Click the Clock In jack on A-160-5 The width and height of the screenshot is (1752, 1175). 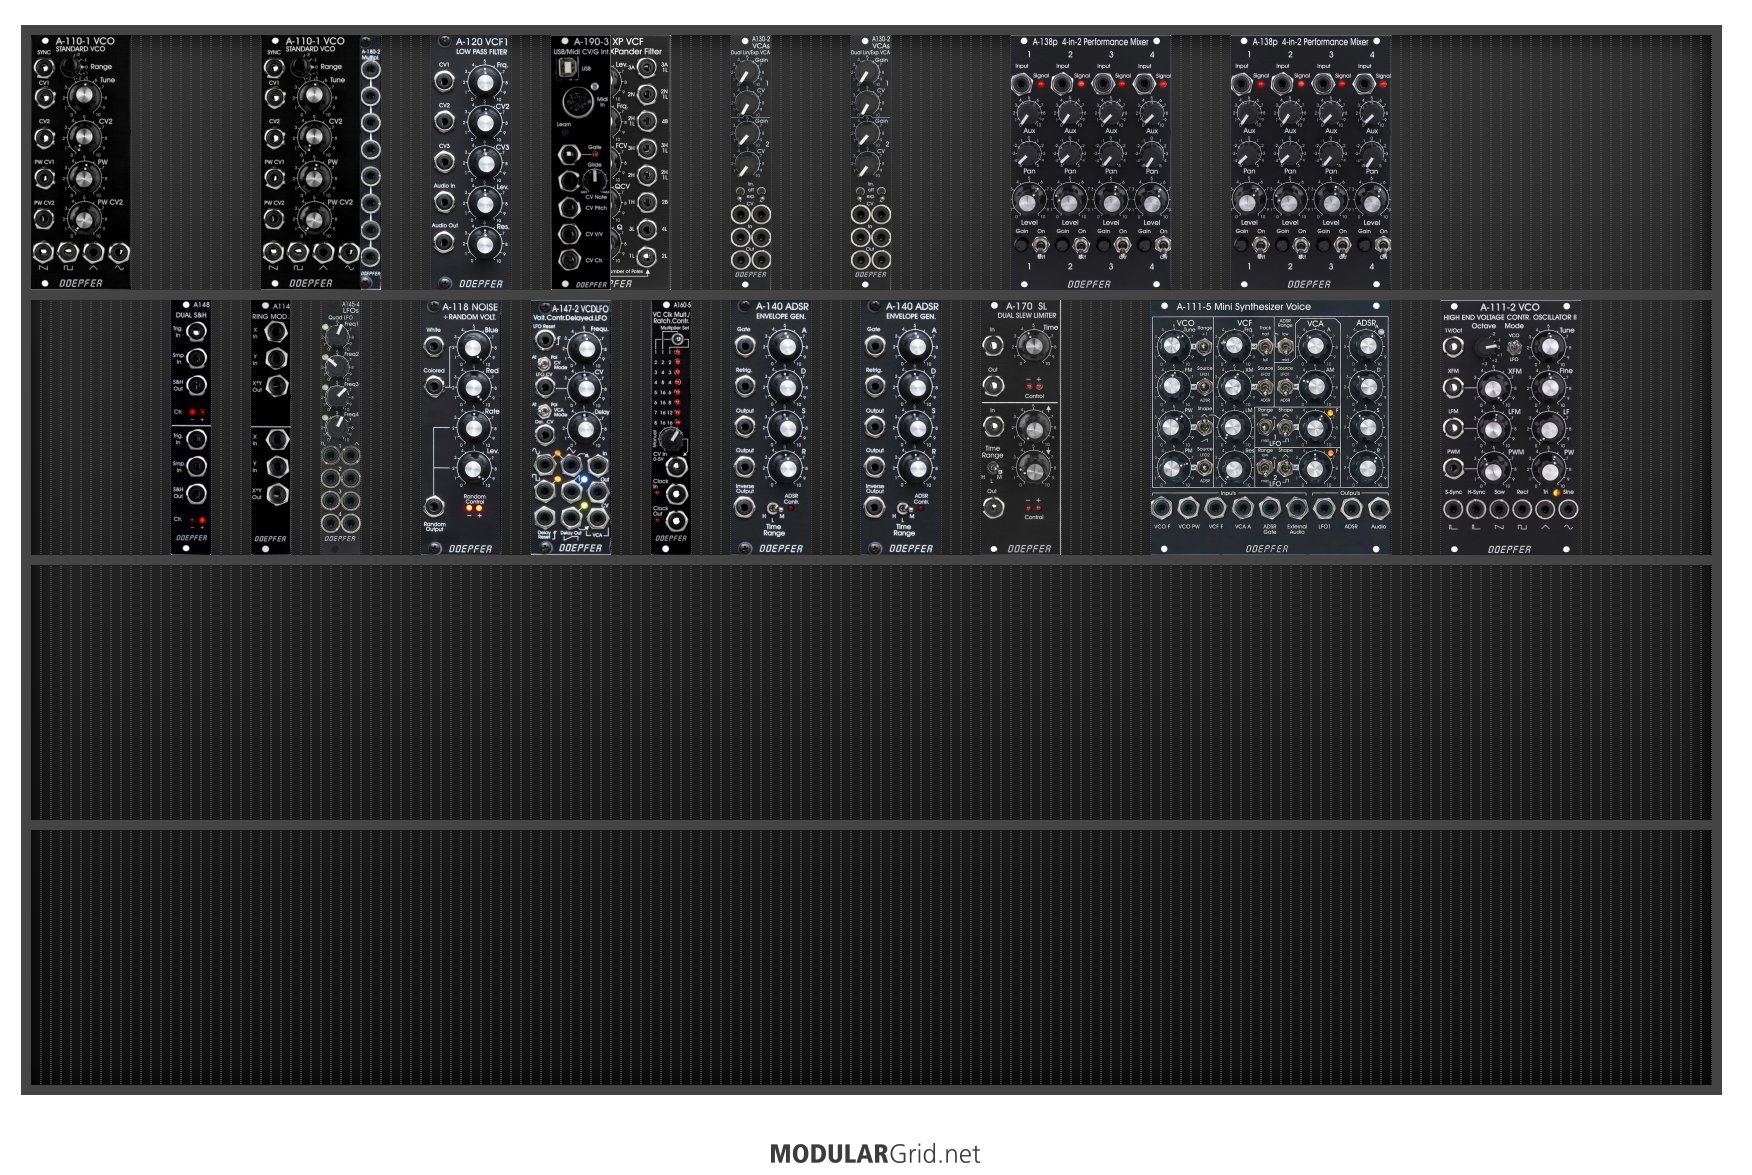[x=677, y=493]
